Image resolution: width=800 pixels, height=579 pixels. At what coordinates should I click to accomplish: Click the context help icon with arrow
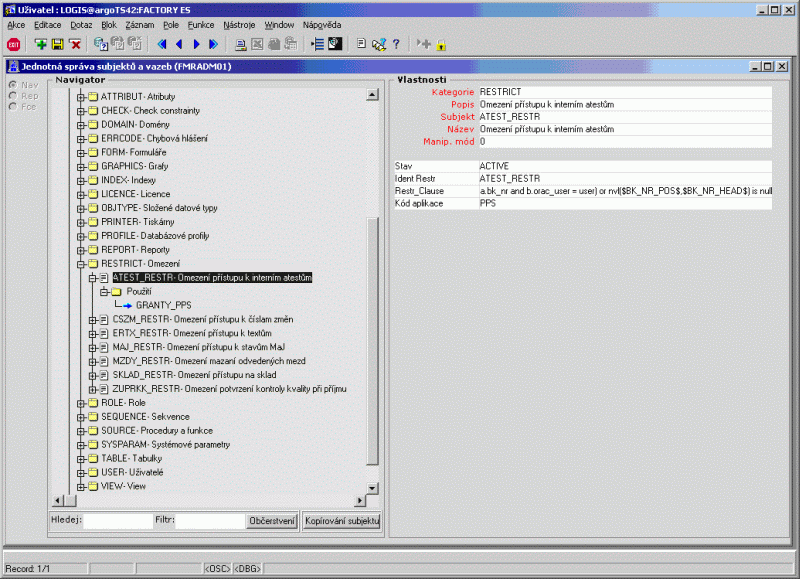[379, 45]
